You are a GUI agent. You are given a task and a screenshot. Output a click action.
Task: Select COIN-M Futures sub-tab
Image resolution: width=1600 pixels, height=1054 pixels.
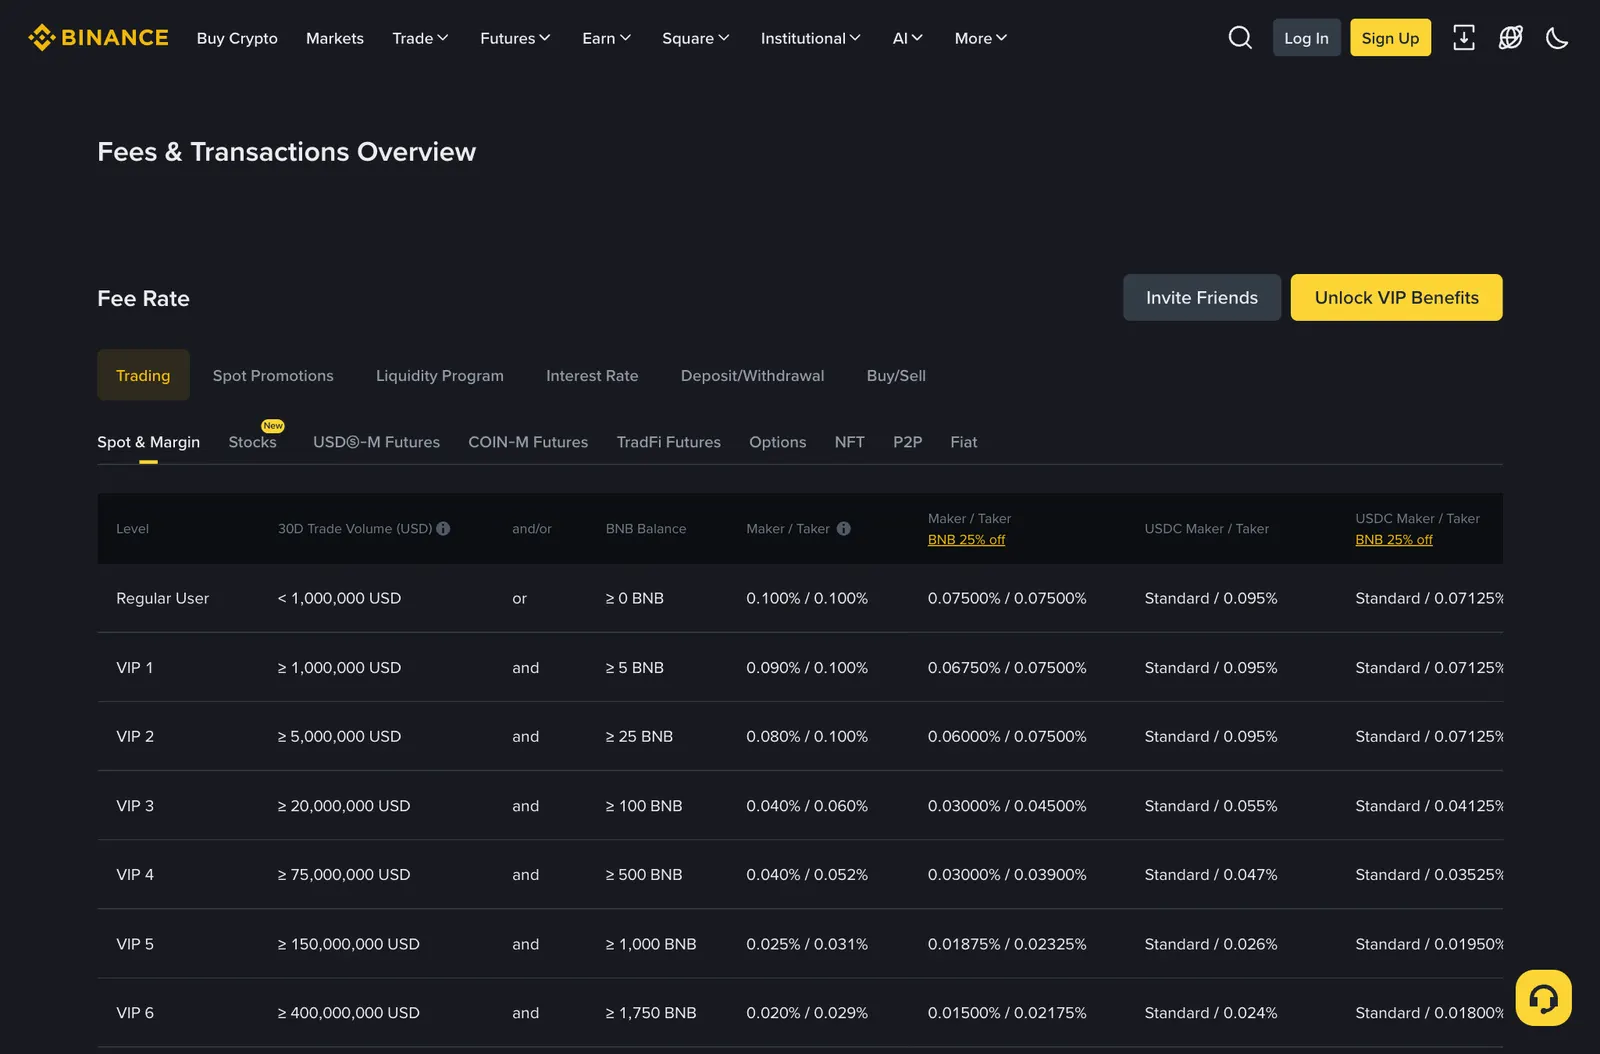(x=528, y=442)
